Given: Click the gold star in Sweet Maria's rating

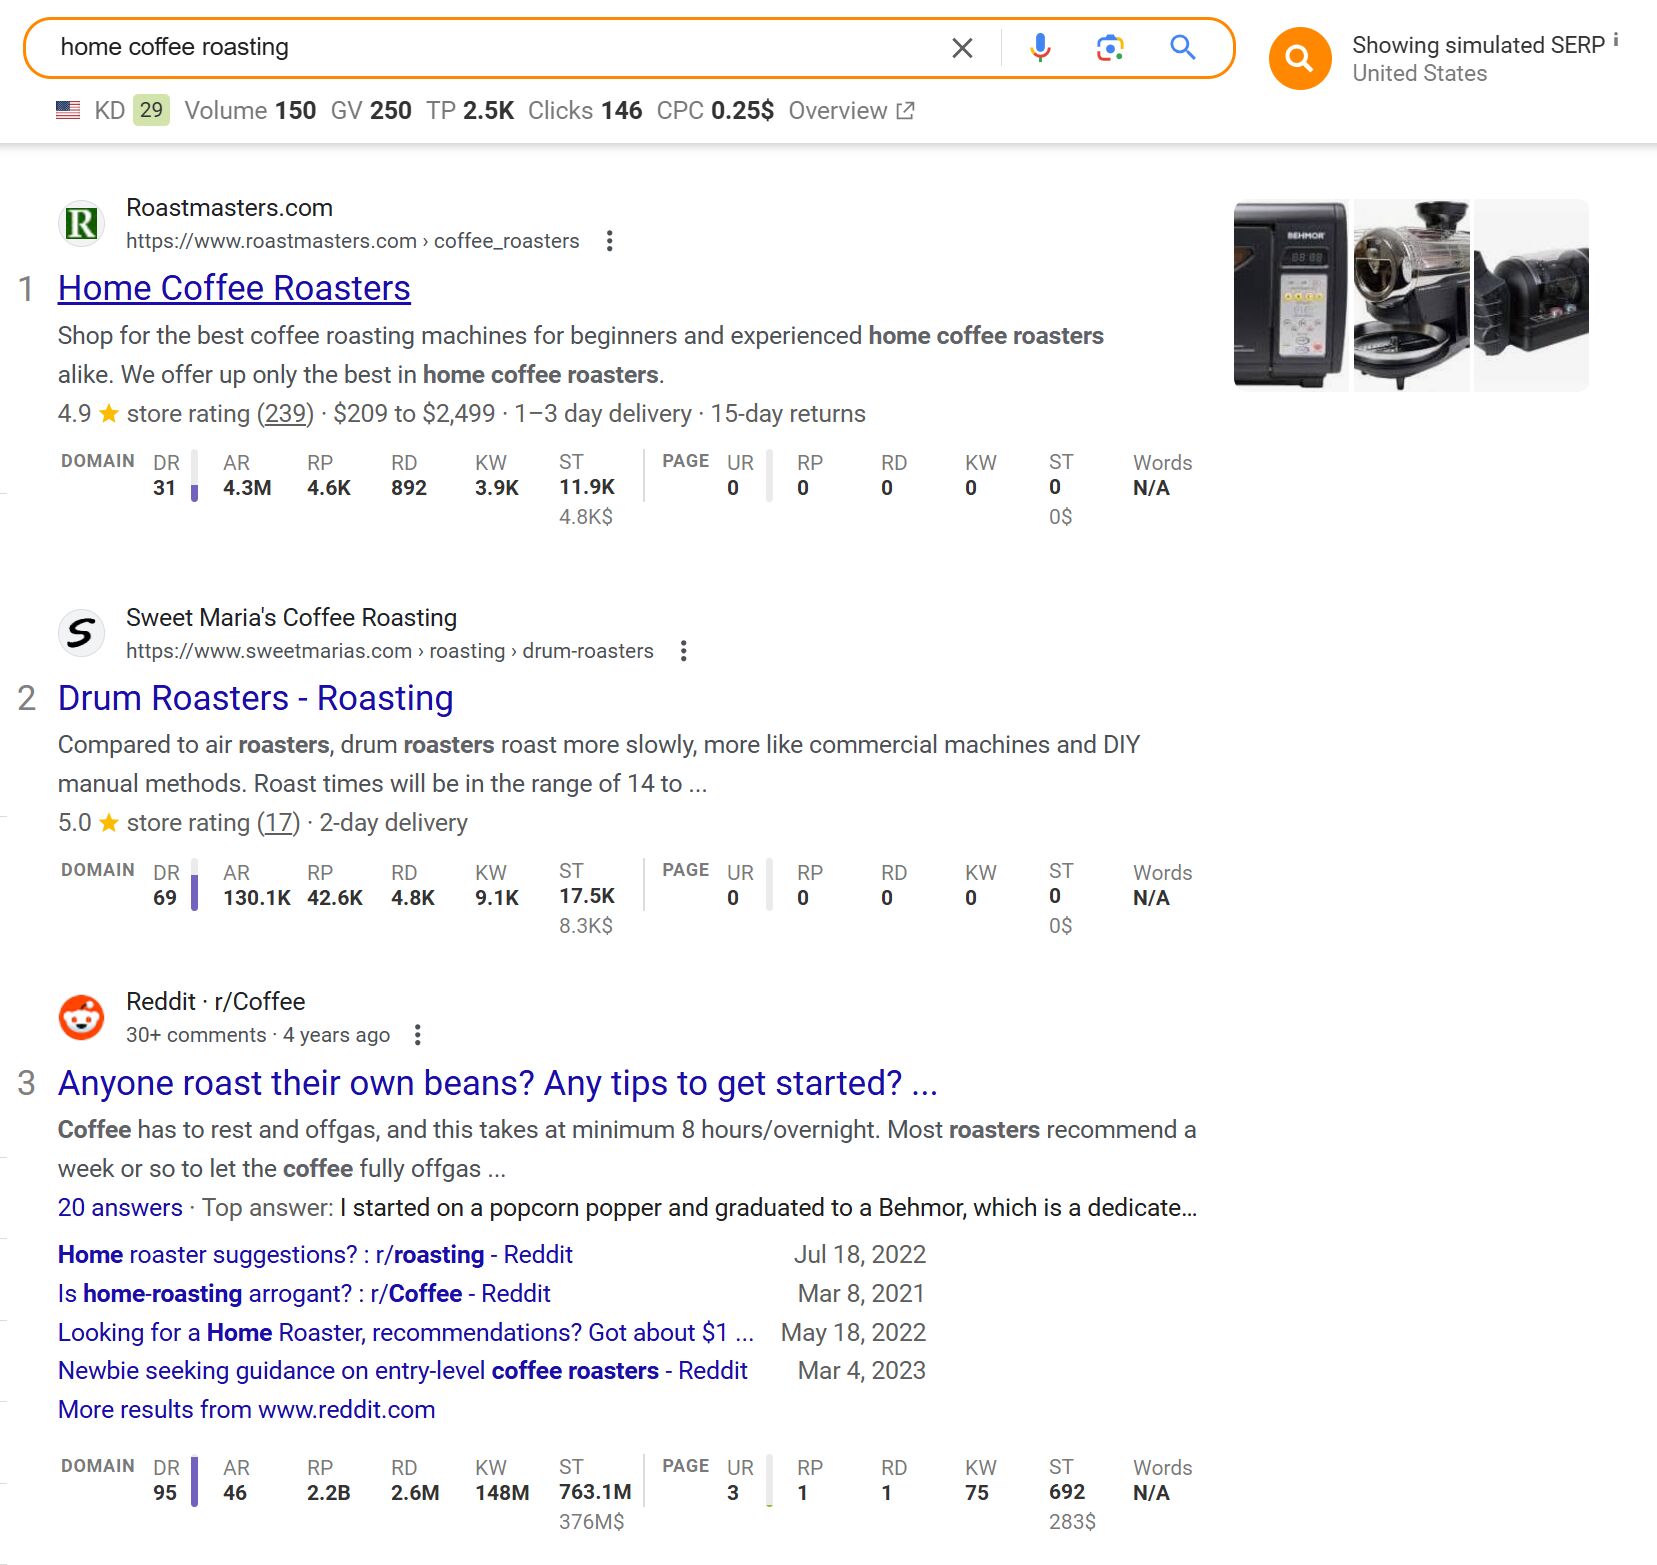Looking at the screenshot, I should tap(109, 822).
